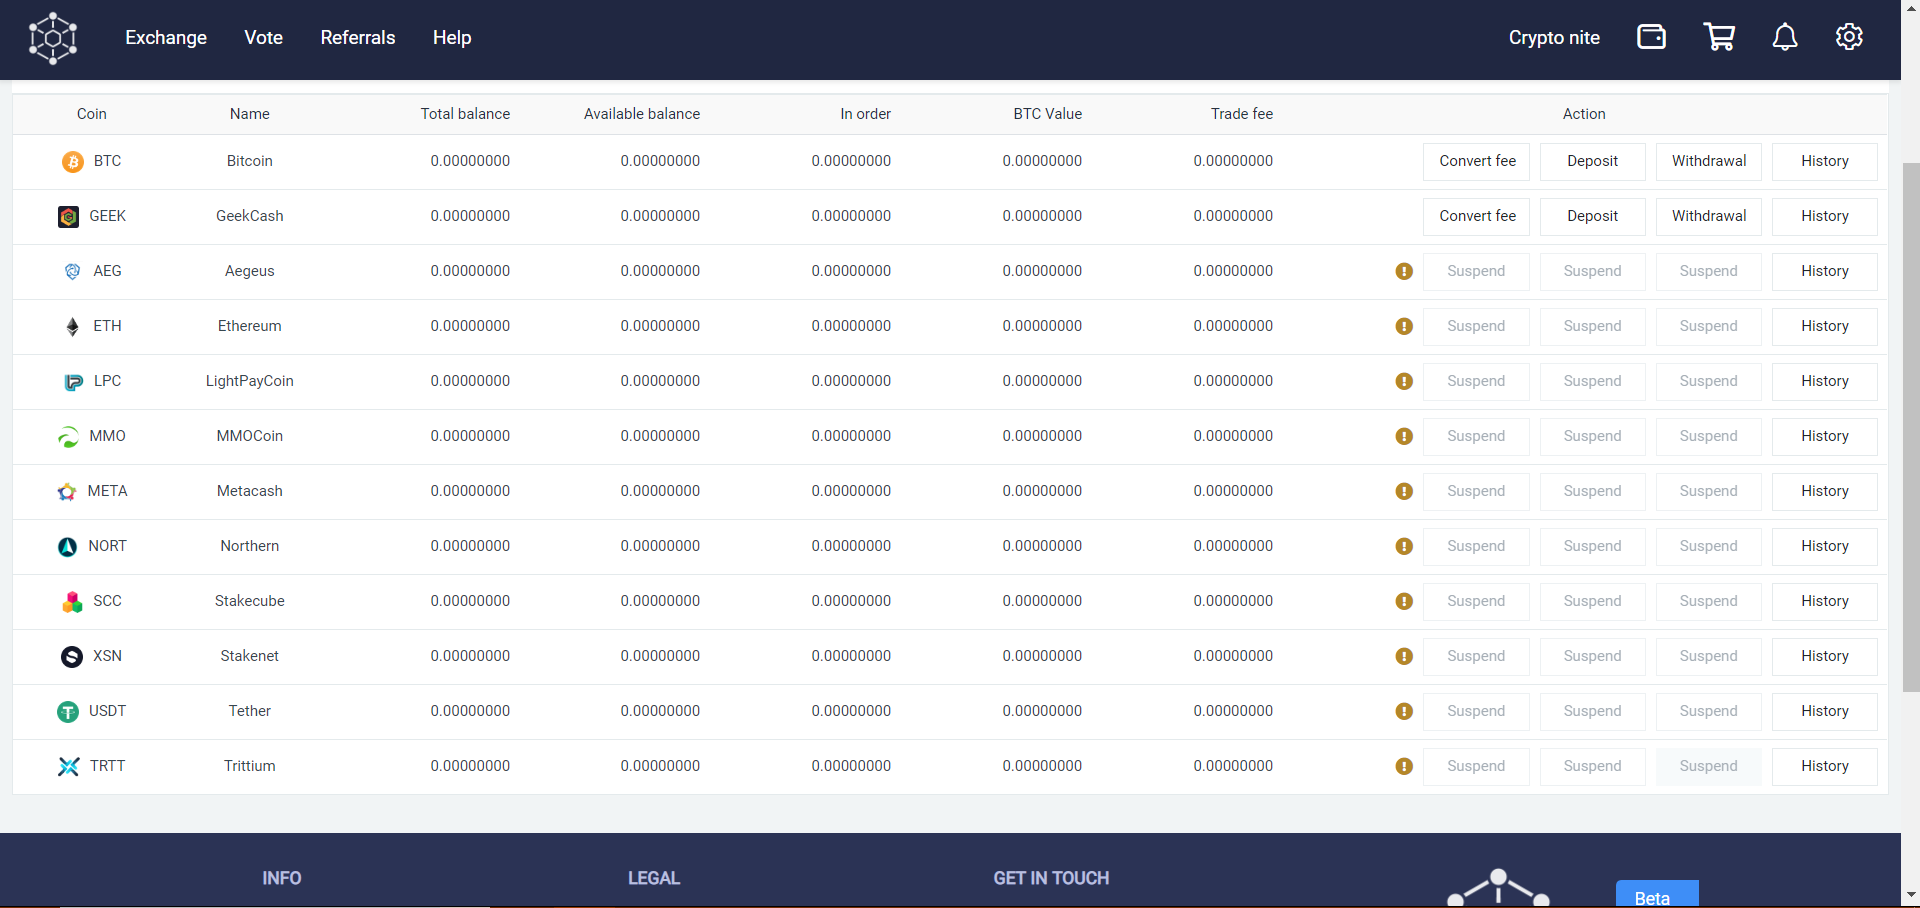The width and height of the screenshot is (1920, 908).
Task: Click the LEGAL footer heading
Action: [x=654, y=878]
